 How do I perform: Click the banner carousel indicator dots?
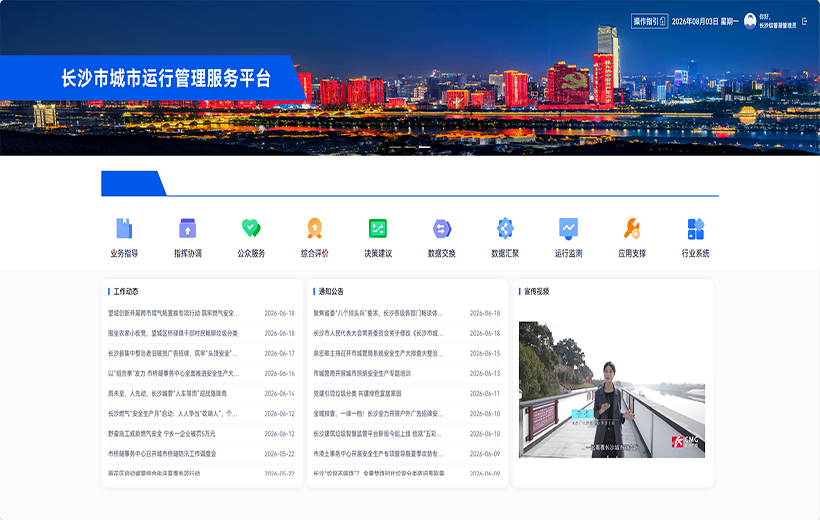[410, 147]
